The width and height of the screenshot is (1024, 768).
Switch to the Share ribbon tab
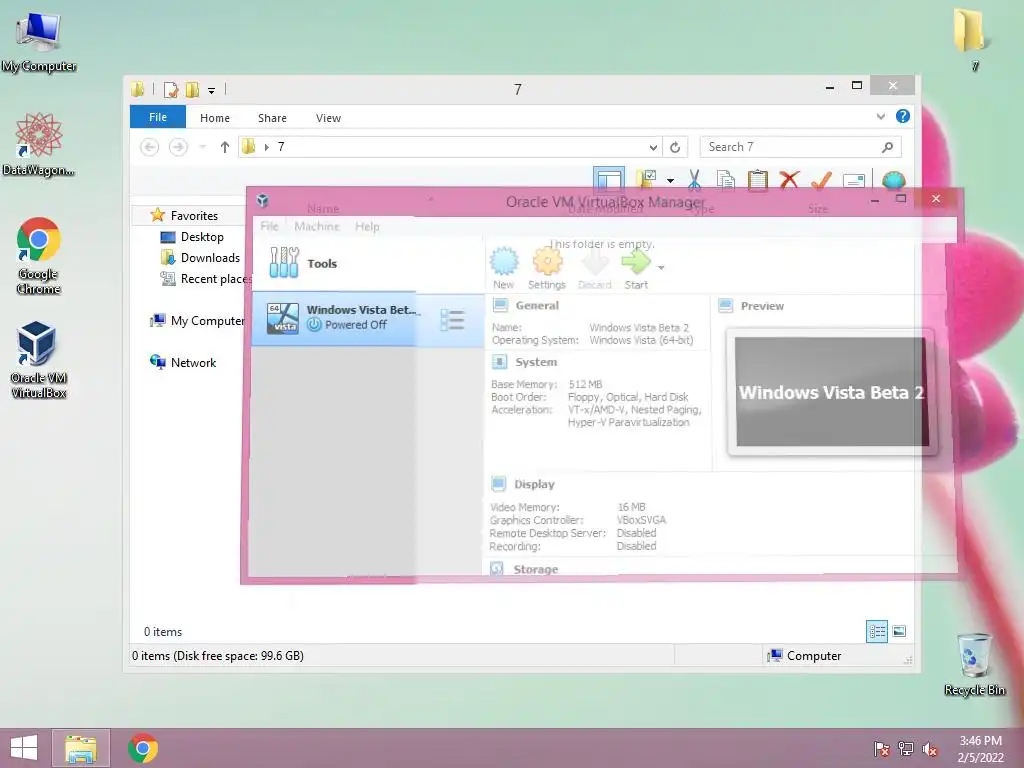click(272, 118)
